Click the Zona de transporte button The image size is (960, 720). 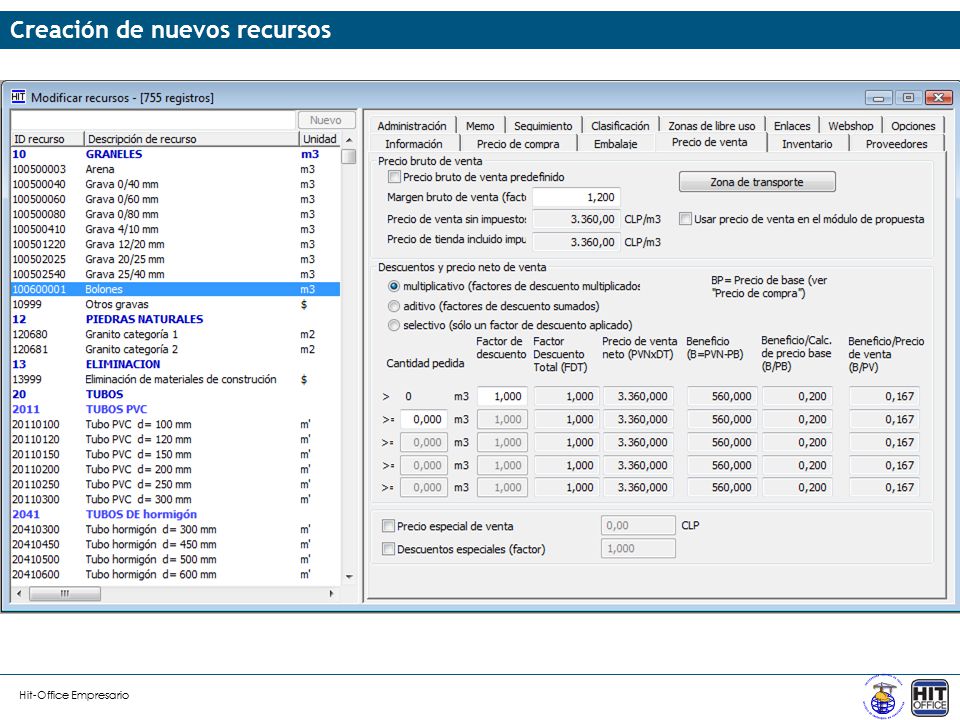click(757, 182)
